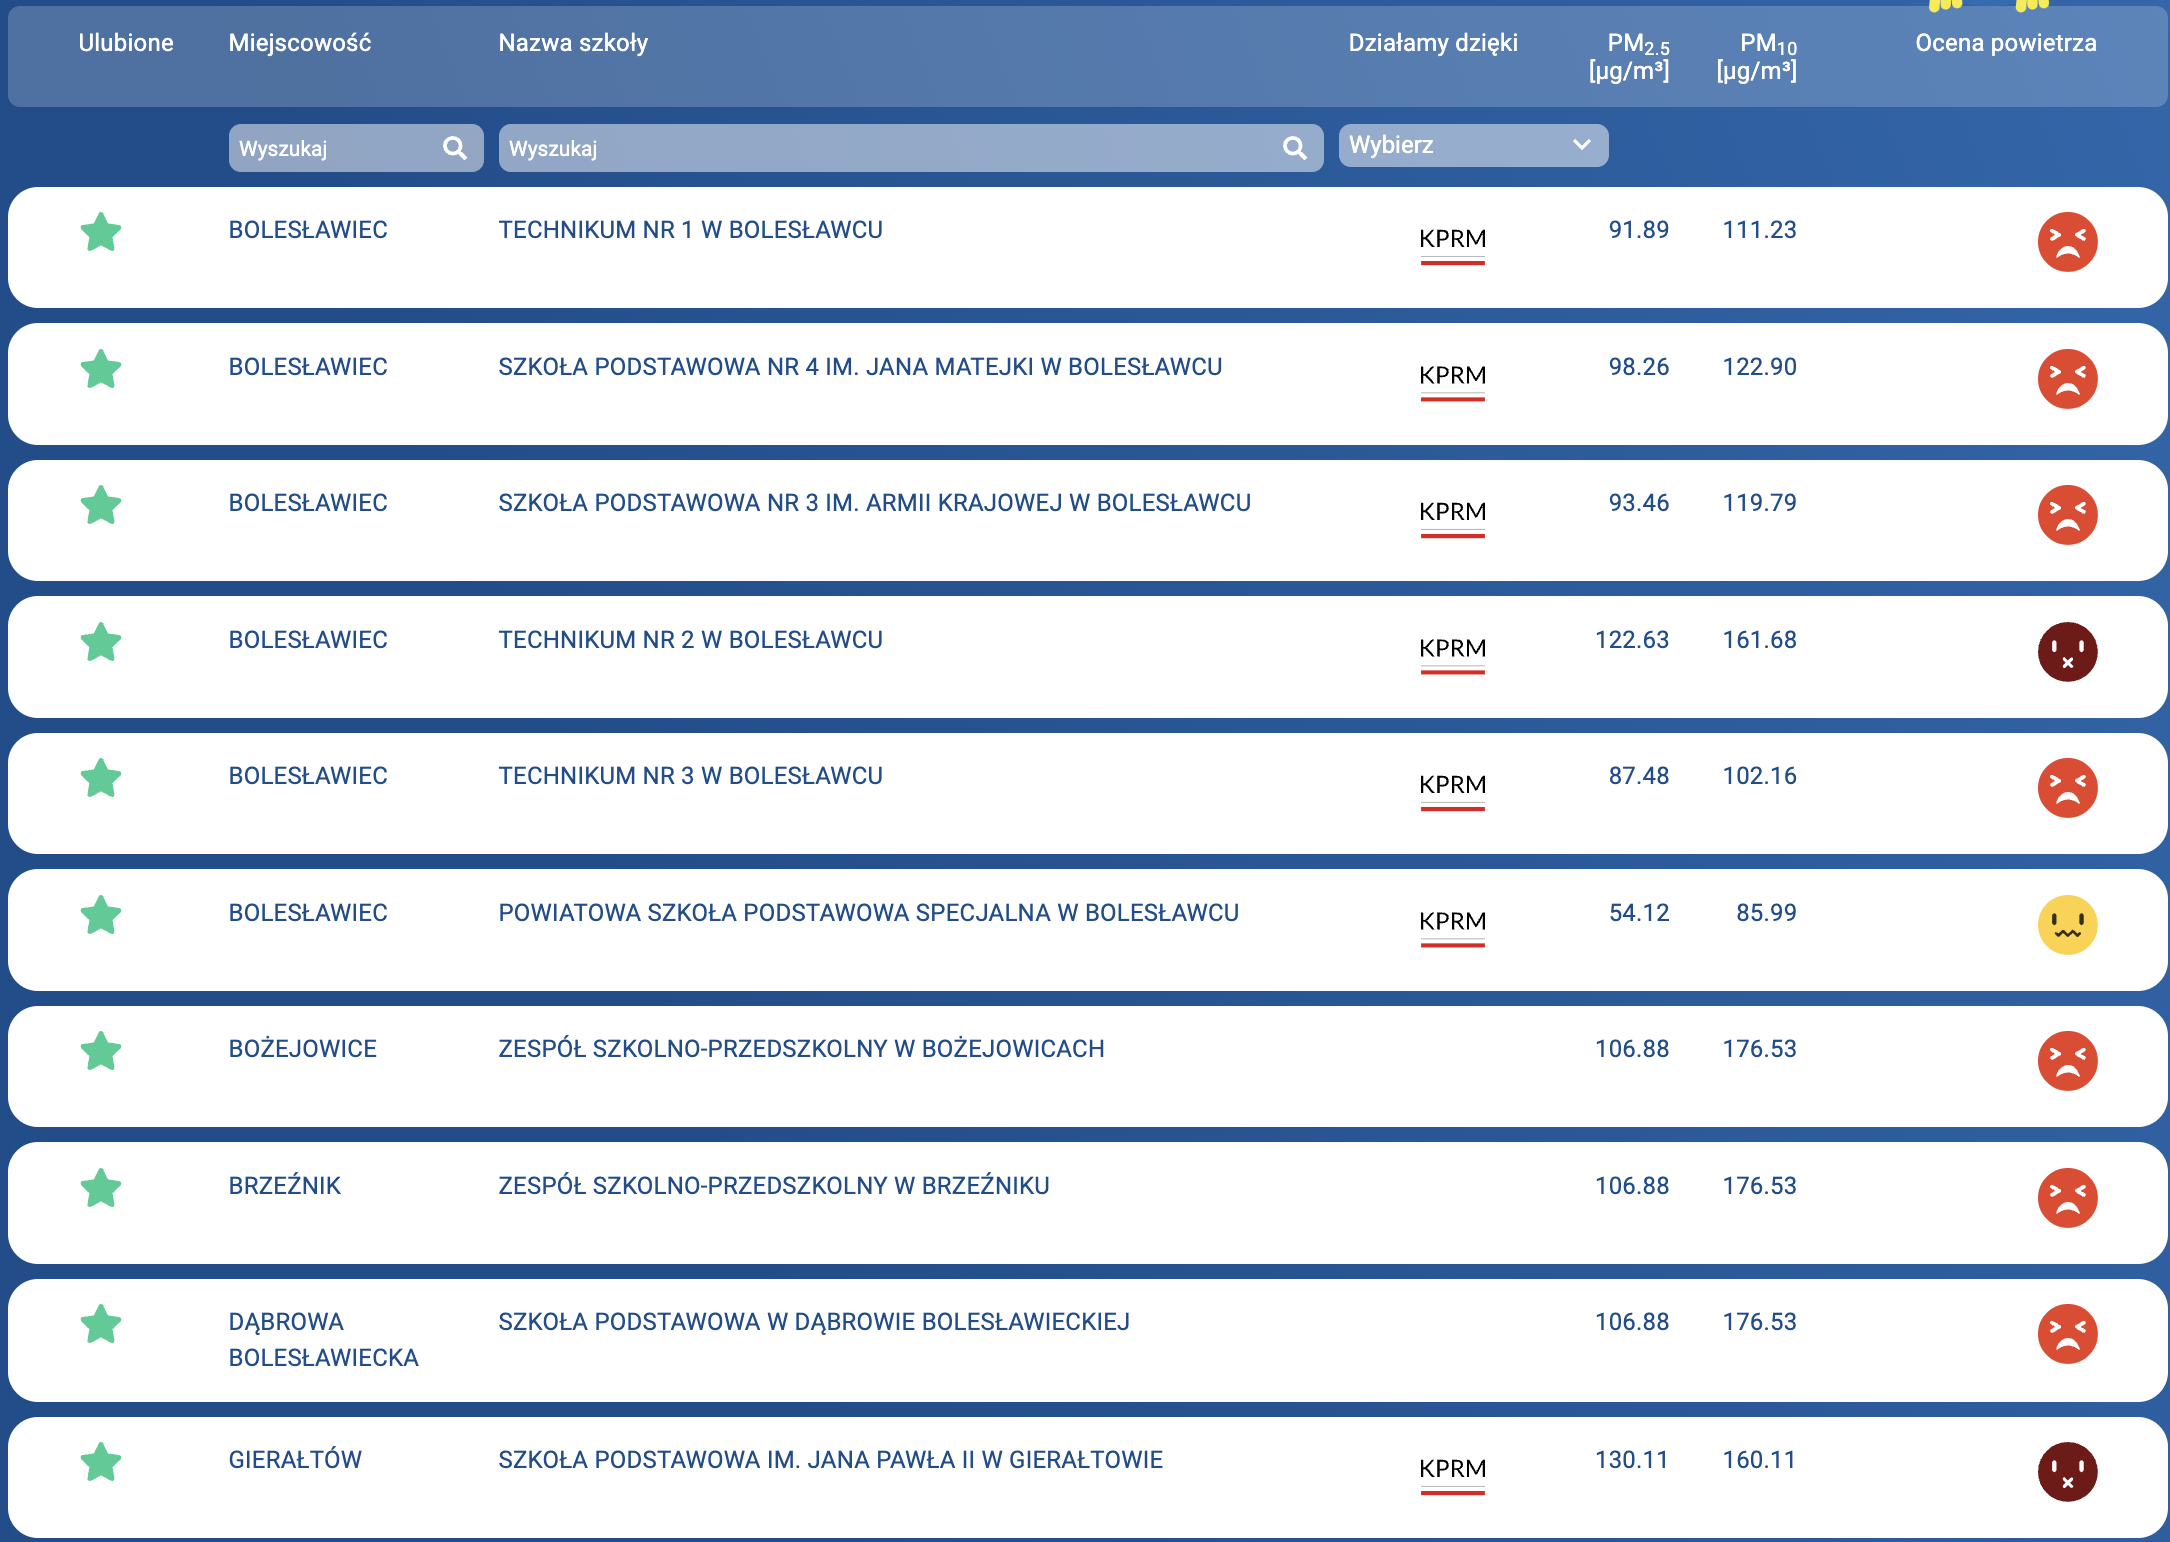Toggle favorite star for Brzeźnik school
This screenshot has width=2170, height=1542.
coord(101,1188)
